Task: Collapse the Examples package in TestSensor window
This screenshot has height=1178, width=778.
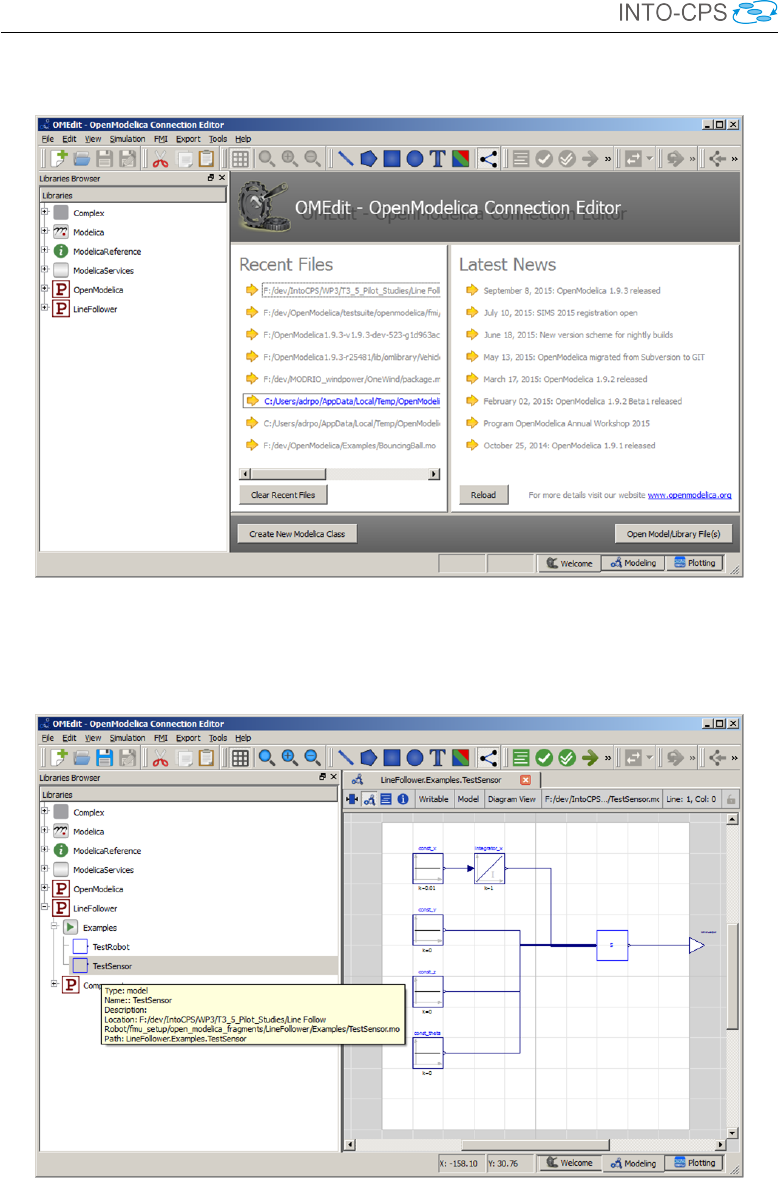Action: coord(54,926)
